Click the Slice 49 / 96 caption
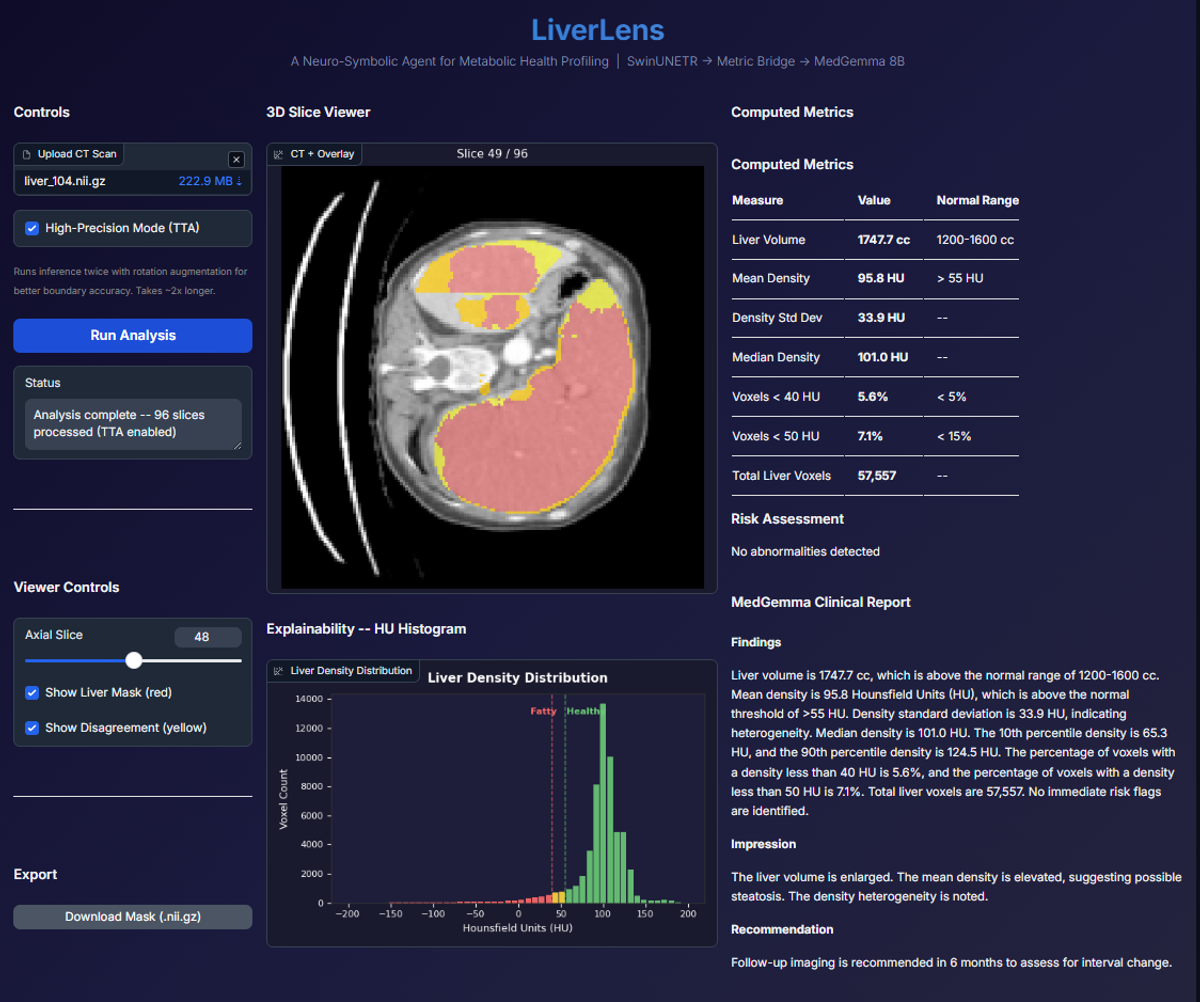This screenshot has height=1002, width=1200. (x=492, y=153)
